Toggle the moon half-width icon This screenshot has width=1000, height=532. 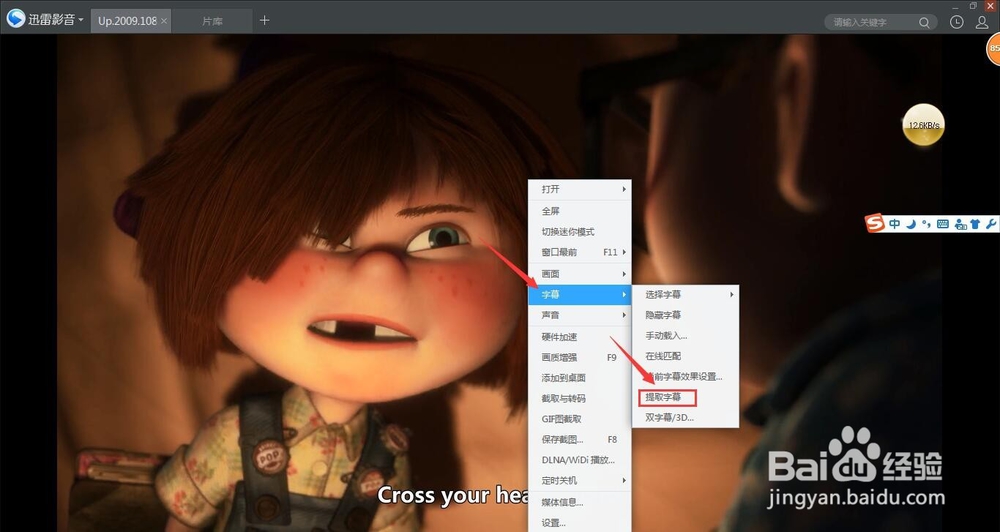912,224
